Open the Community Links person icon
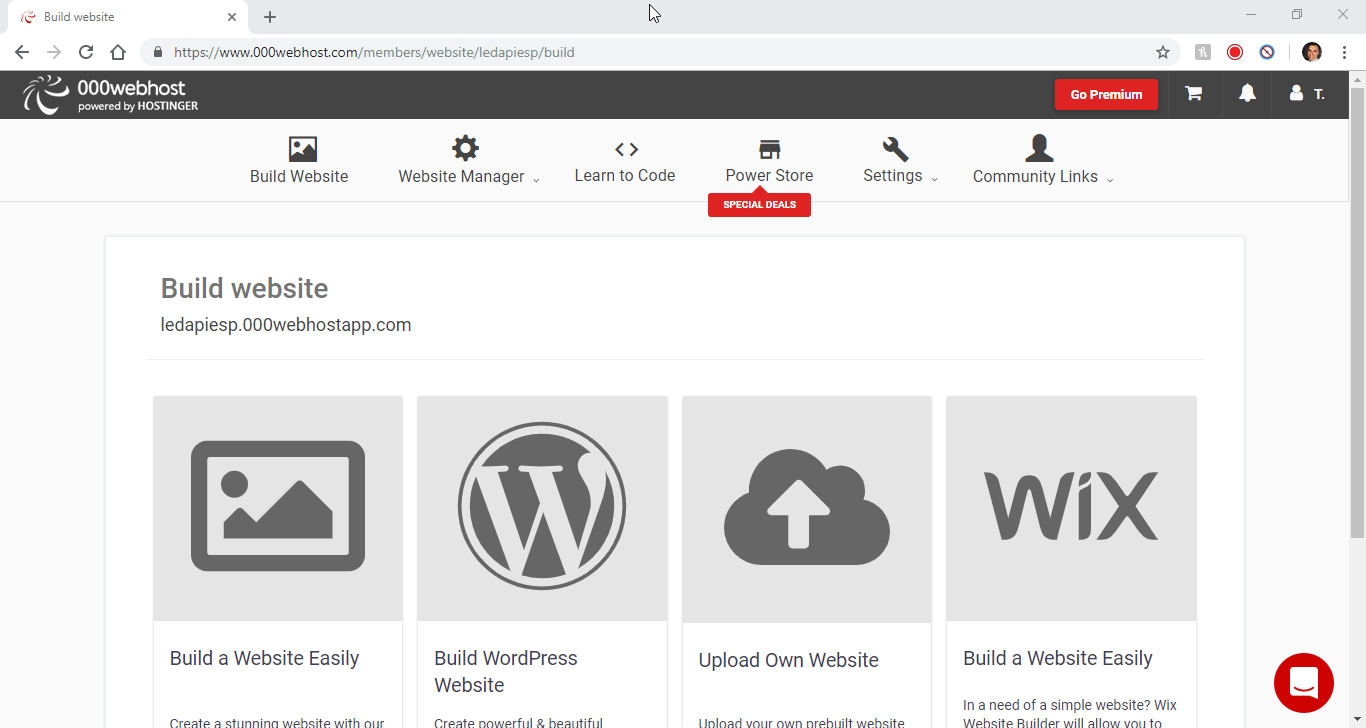 point(1039,147)
